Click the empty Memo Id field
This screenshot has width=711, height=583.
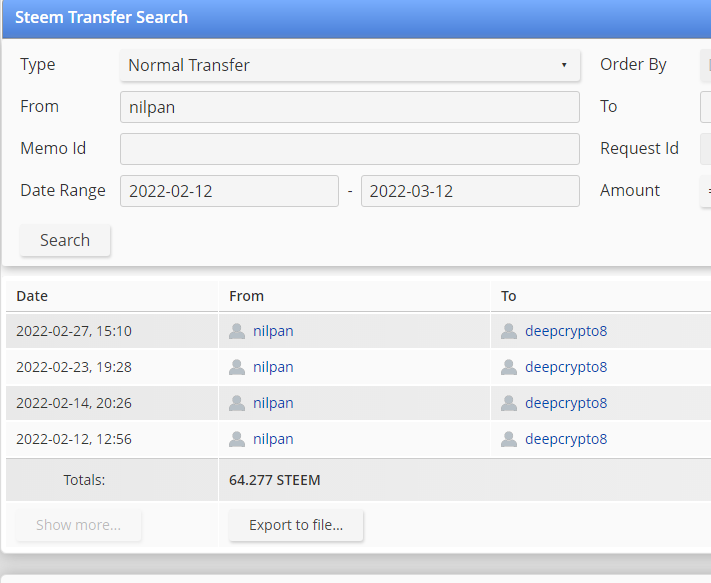[x=350, y=149]
